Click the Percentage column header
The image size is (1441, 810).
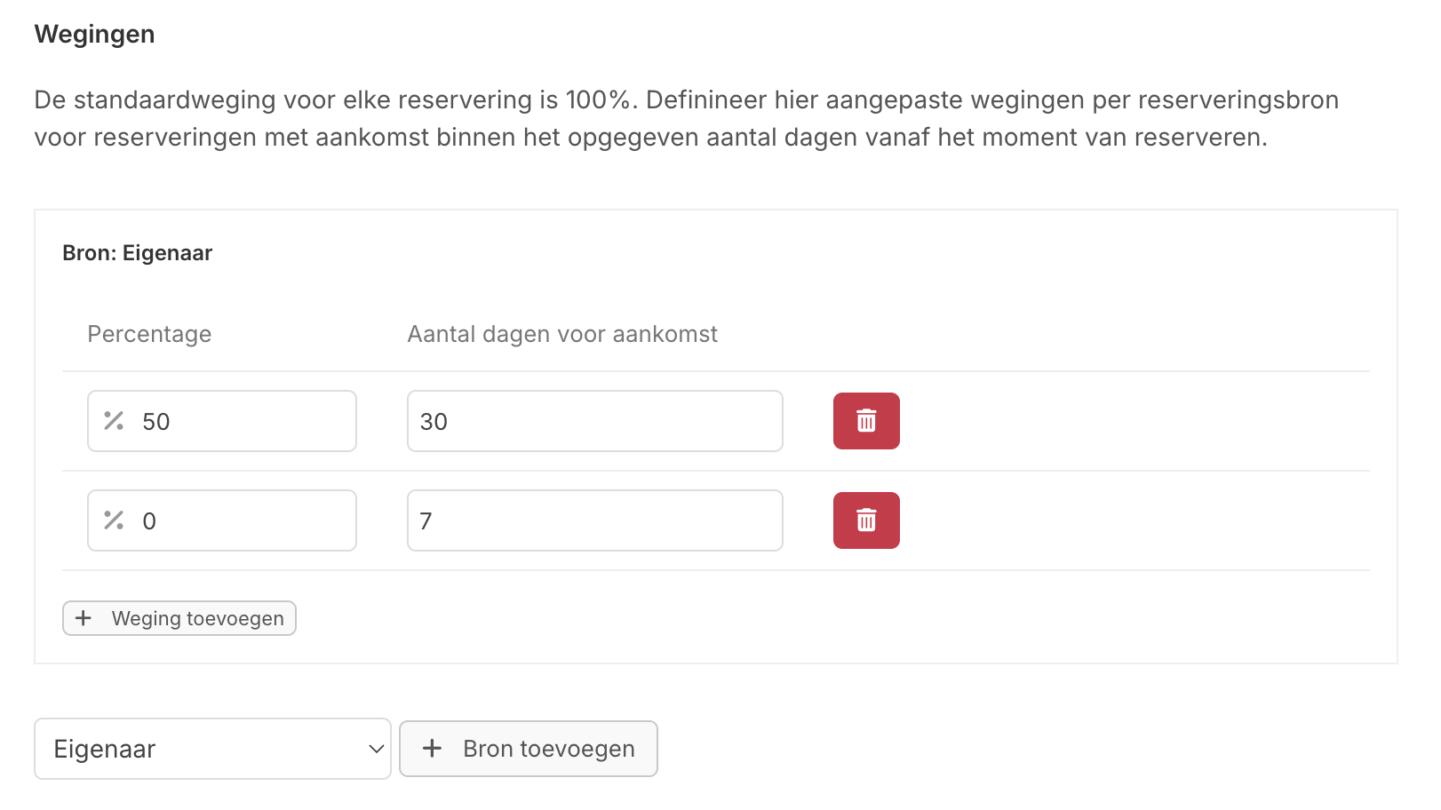[149, 334]
